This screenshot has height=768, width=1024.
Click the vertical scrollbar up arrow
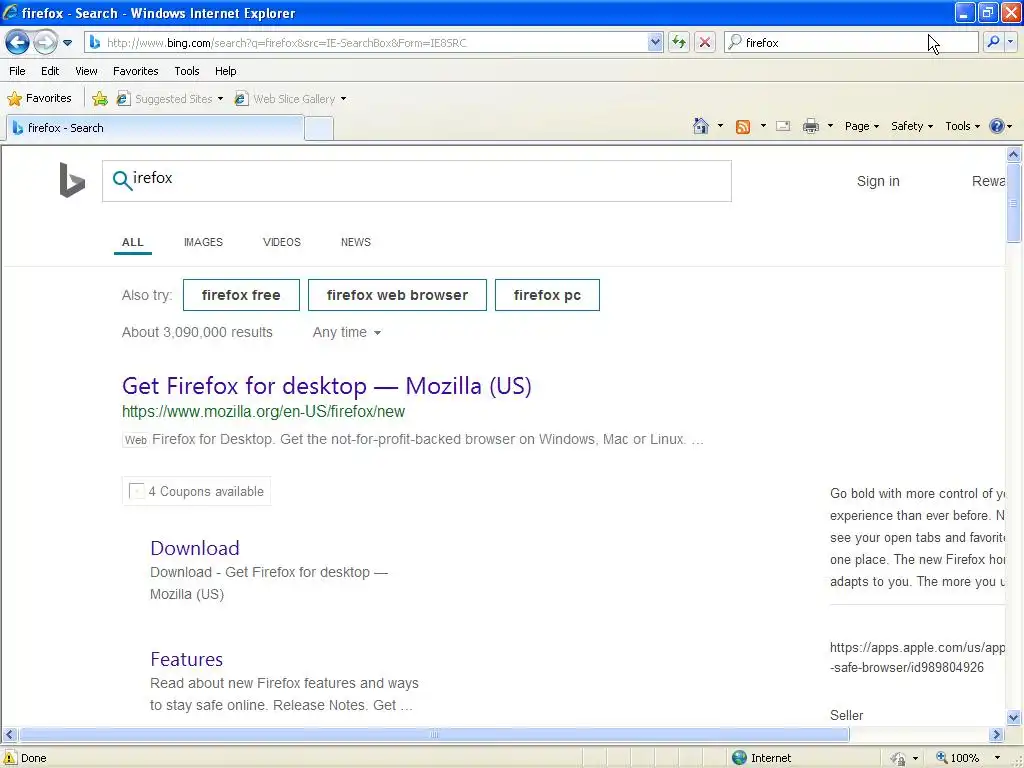pos(1013,155)
